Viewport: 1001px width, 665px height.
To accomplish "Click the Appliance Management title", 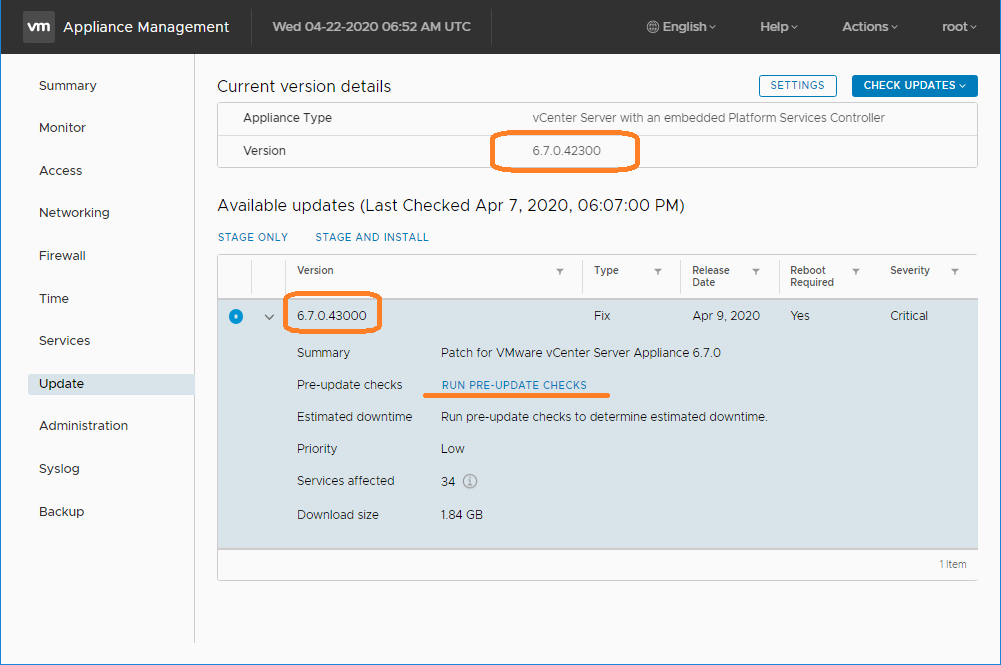I will pos(146,27).
